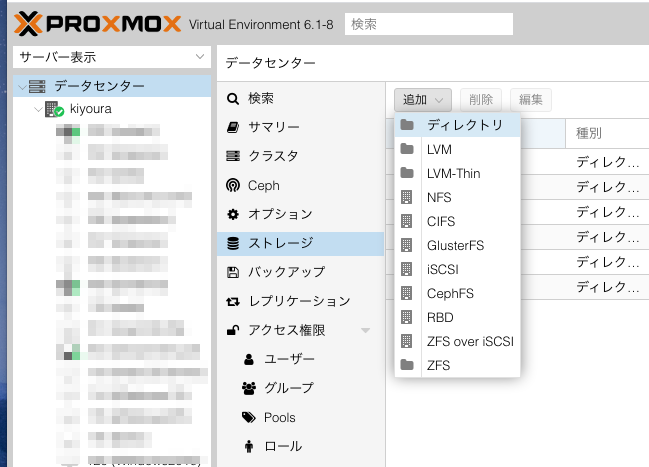Click the database icon for ストレージ

(x=233, y=243)
